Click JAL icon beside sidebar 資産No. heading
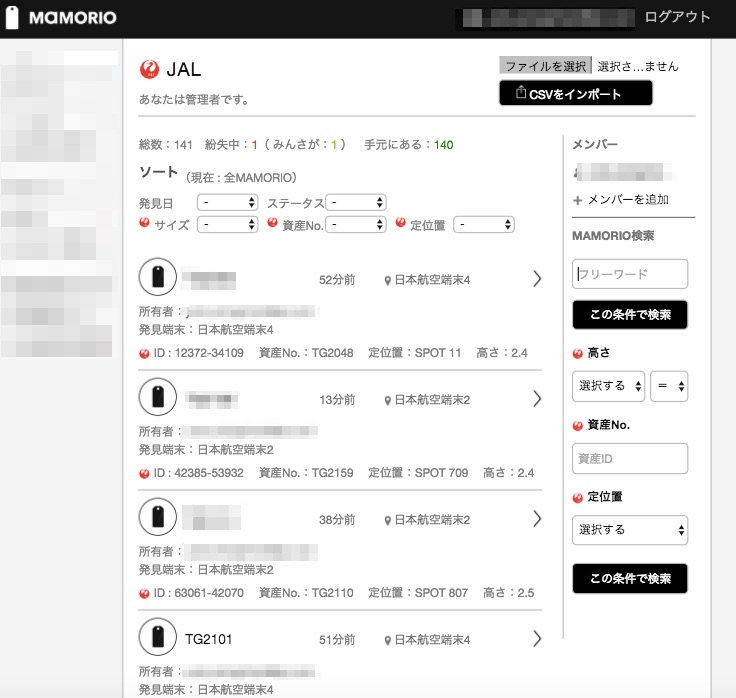The width and height of the screenshot is (736, 698). 578,426
